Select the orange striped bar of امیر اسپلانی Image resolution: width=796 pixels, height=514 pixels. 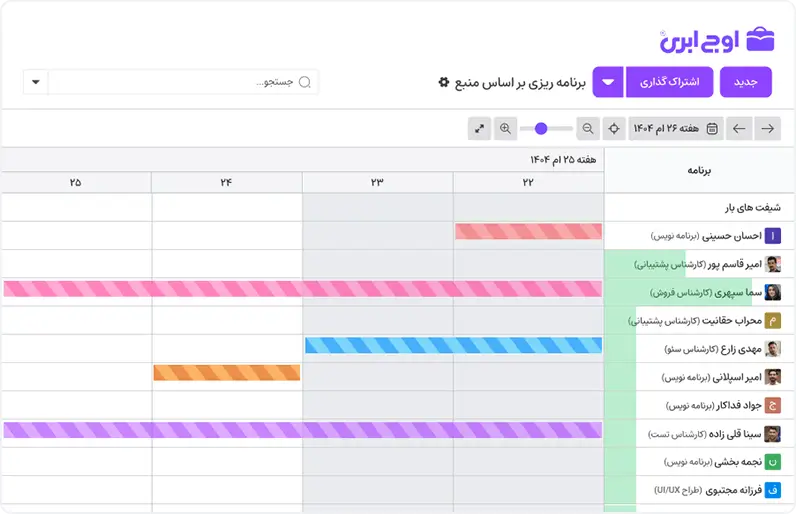click(227, 373)
